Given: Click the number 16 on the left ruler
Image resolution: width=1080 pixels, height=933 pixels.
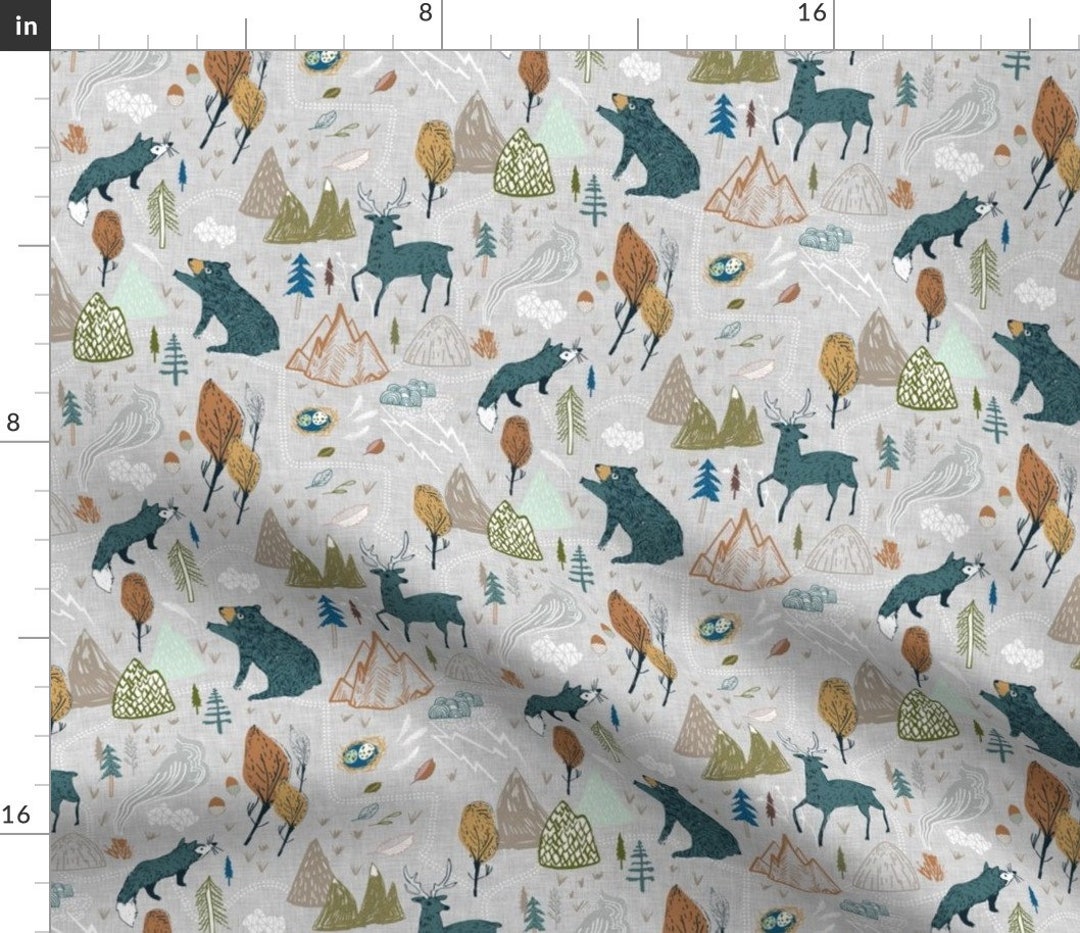Looking at the screenshot, I should pyautogui.click(x=18, y=815).
